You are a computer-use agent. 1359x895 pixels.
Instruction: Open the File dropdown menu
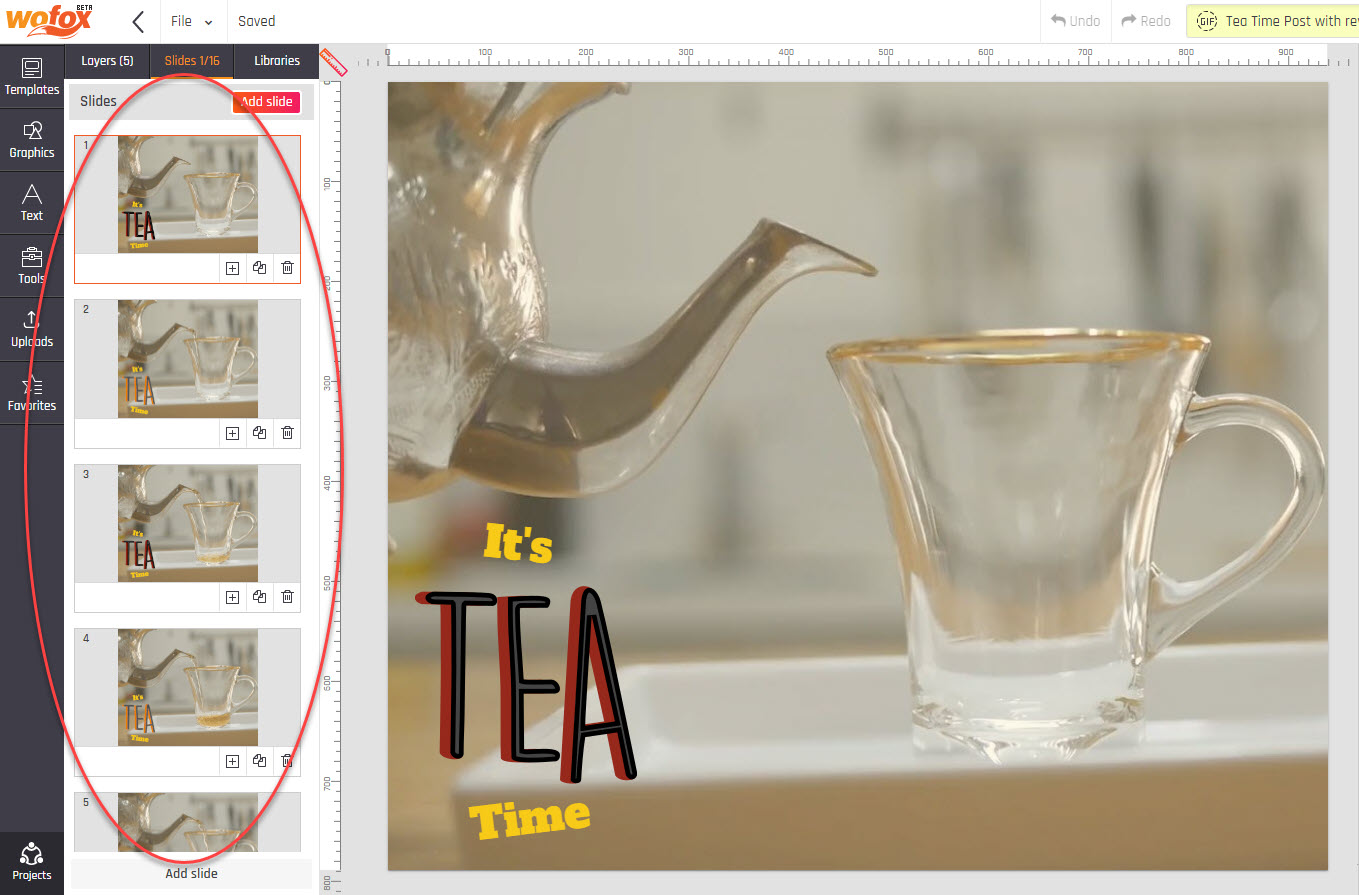191,21
